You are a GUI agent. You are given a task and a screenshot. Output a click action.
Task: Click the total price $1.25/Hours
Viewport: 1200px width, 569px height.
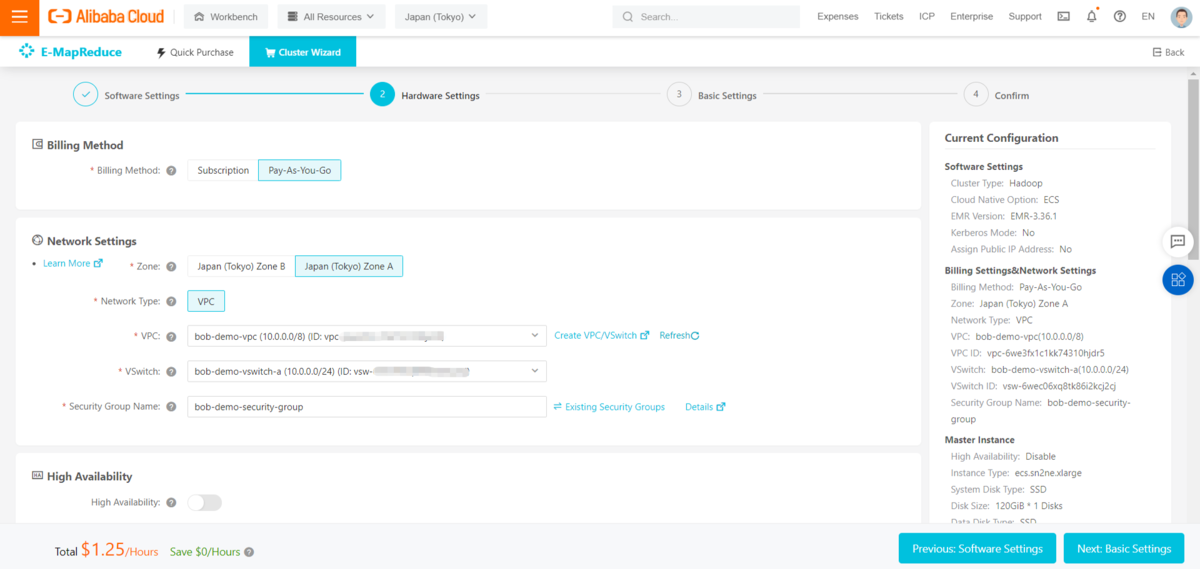pos(119,550)
